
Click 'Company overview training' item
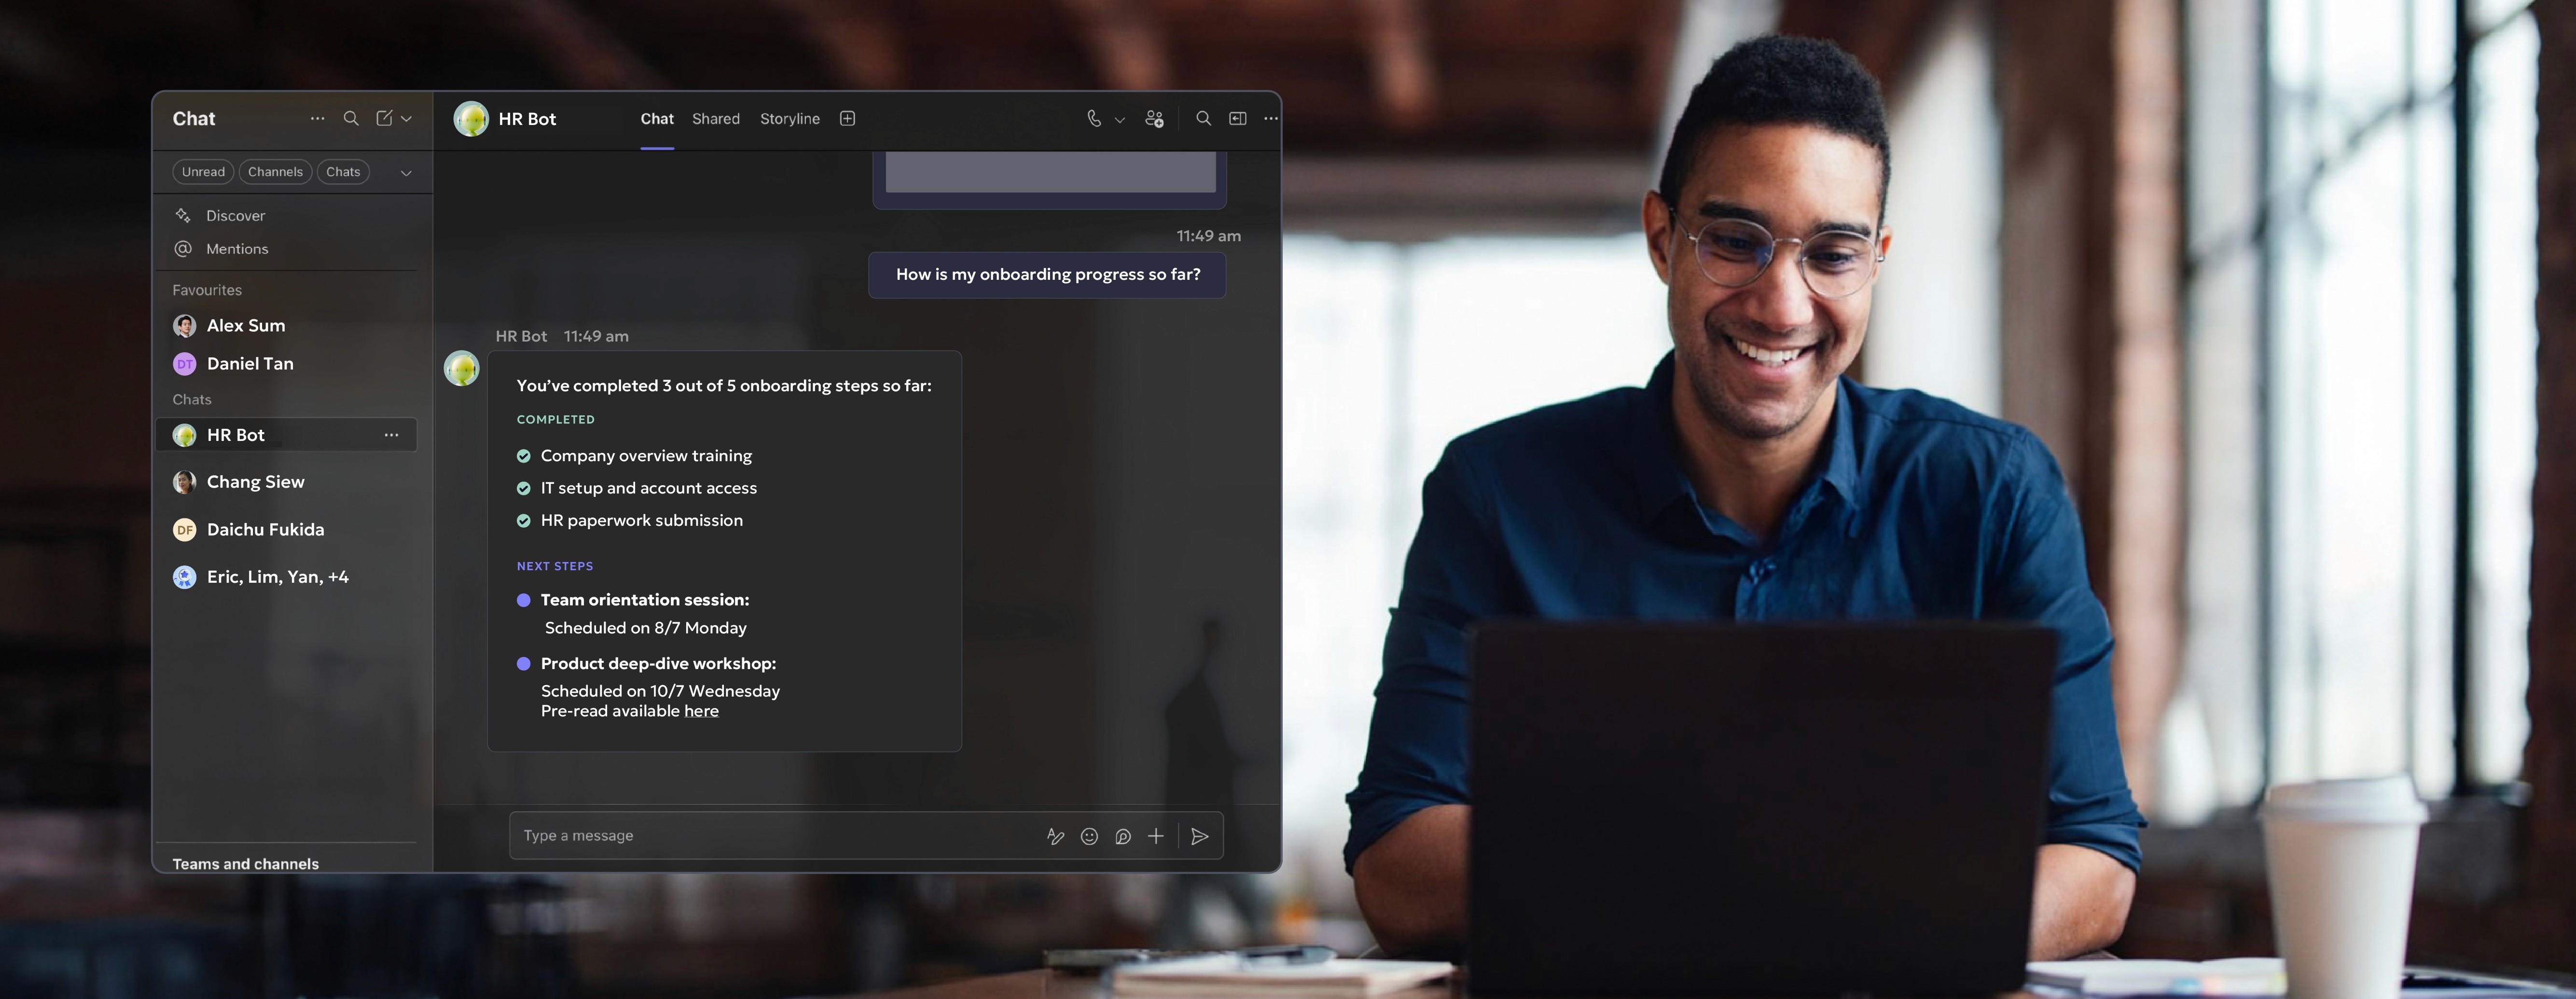[646, 456]
